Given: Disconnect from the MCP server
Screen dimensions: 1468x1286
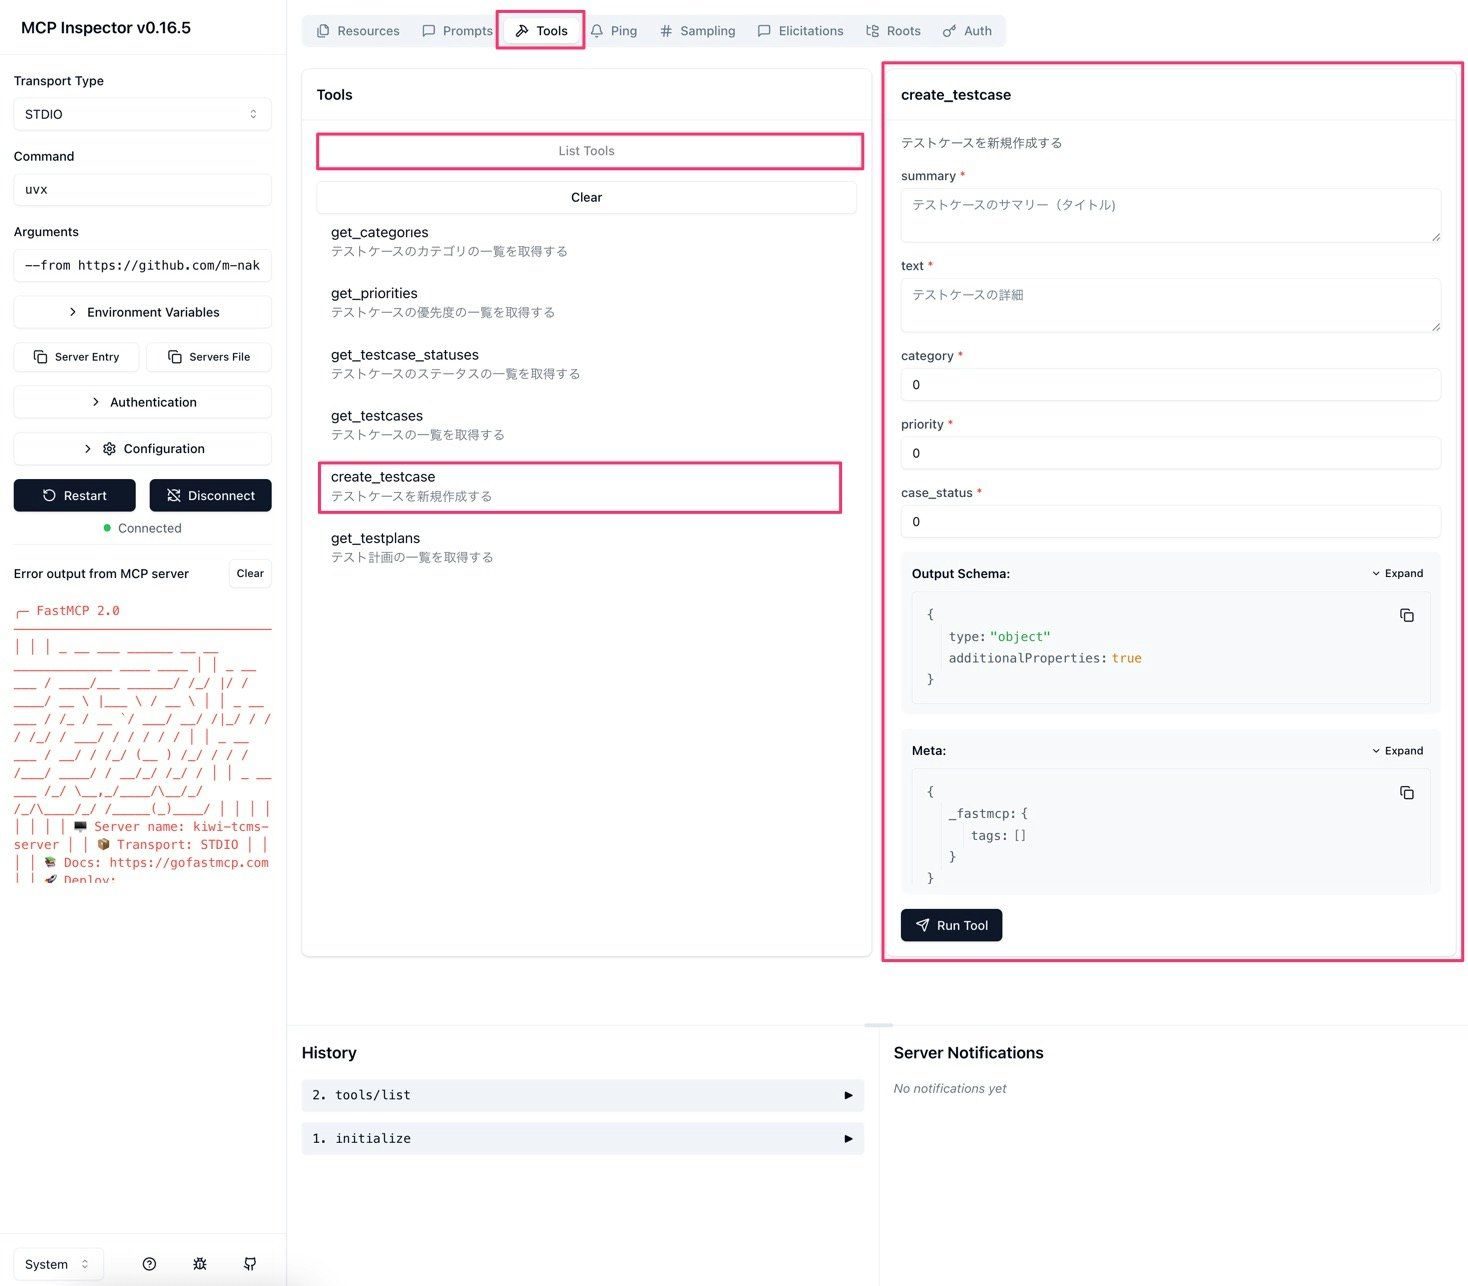Looking at the screenshot, I should point(211,495).
